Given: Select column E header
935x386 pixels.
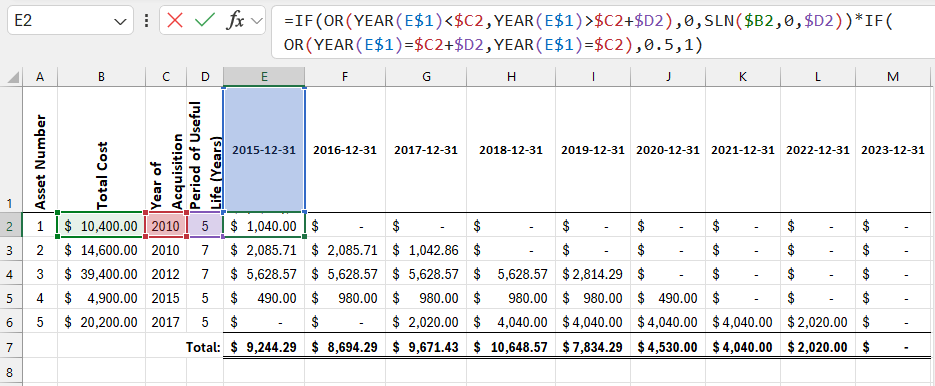Looking at the screenshot, I should point(264,76).
